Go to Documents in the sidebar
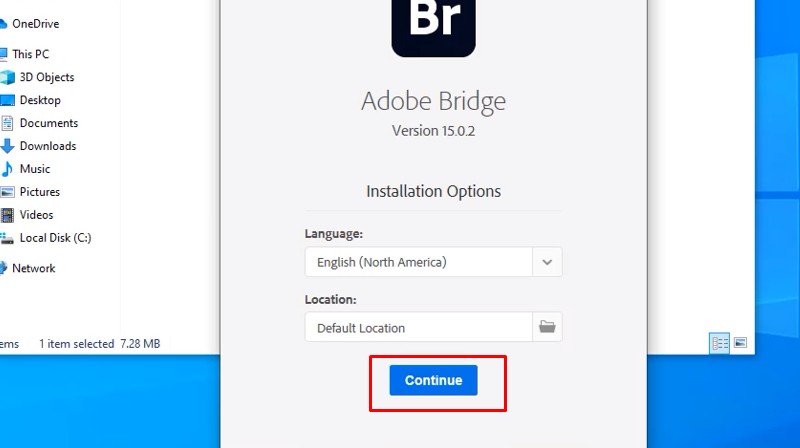The image size is (800, 448). [x=48, y=123]
